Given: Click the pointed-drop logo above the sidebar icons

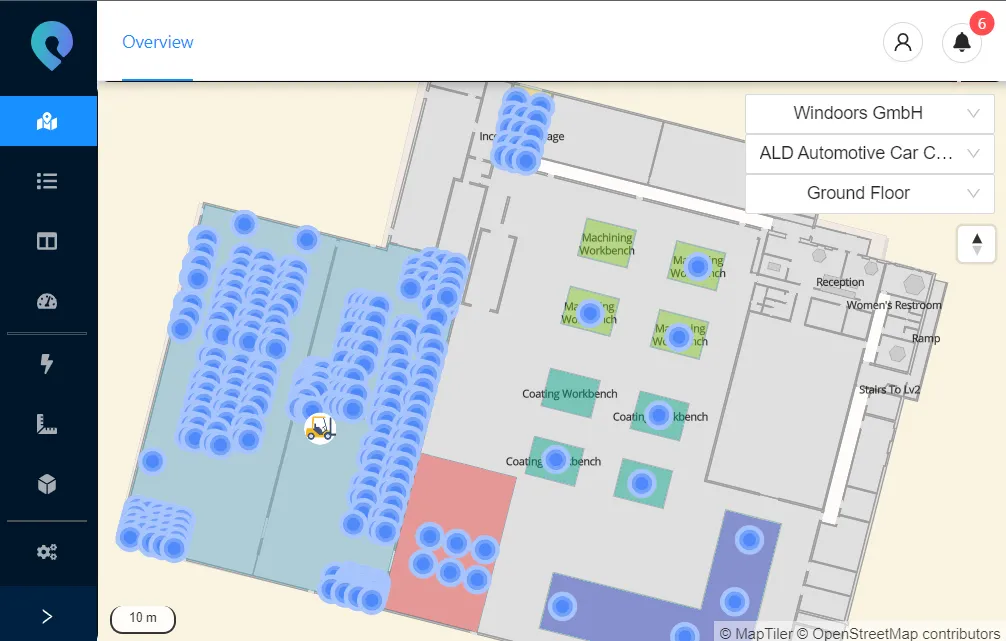Looking at the screenshot, I should pyautogui.click(x=51, y=45).
